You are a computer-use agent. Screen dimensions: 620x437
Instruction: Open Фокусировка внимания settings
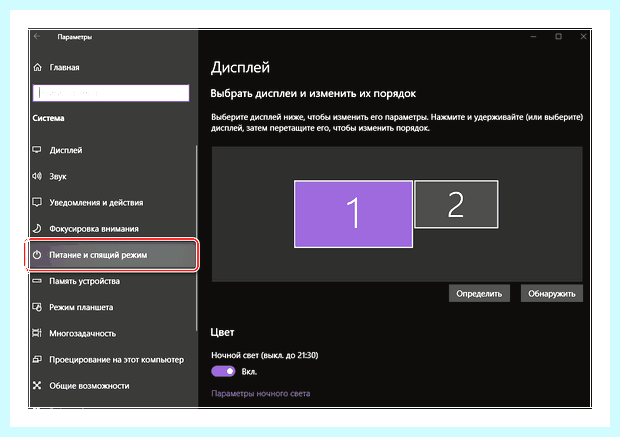click(94, 229)
